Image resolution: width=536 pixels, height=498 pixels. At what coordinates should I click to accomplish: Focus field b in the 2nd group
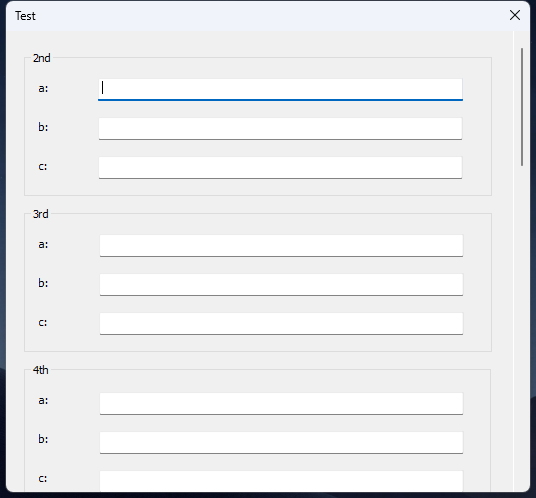pos(280,129)
